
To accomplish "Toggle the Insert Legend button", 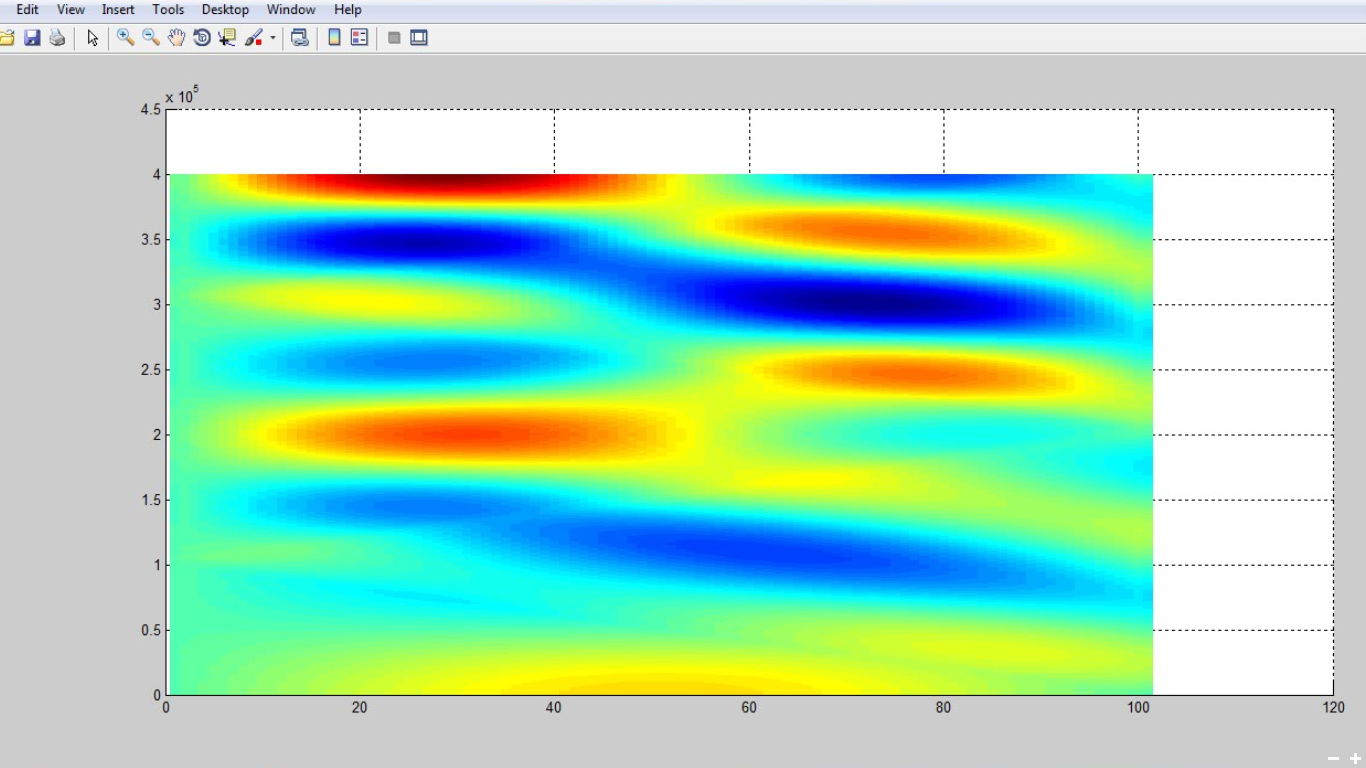I will coord(360,38).
